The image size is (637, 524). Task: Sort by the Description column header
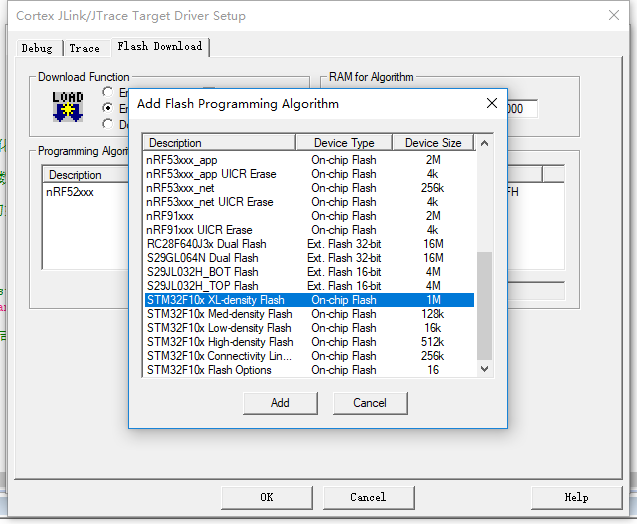[x=219, y=143]
